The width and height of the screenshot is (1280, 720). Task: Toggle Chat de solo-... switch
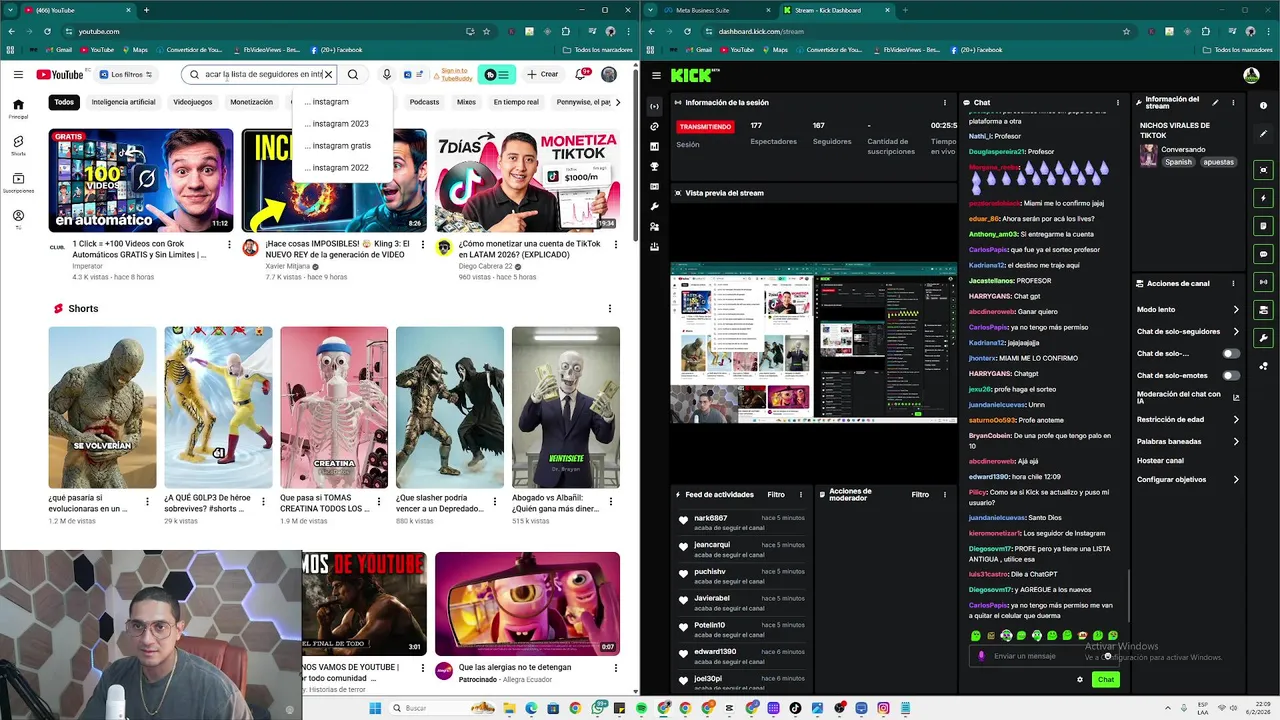[1231, 354]
